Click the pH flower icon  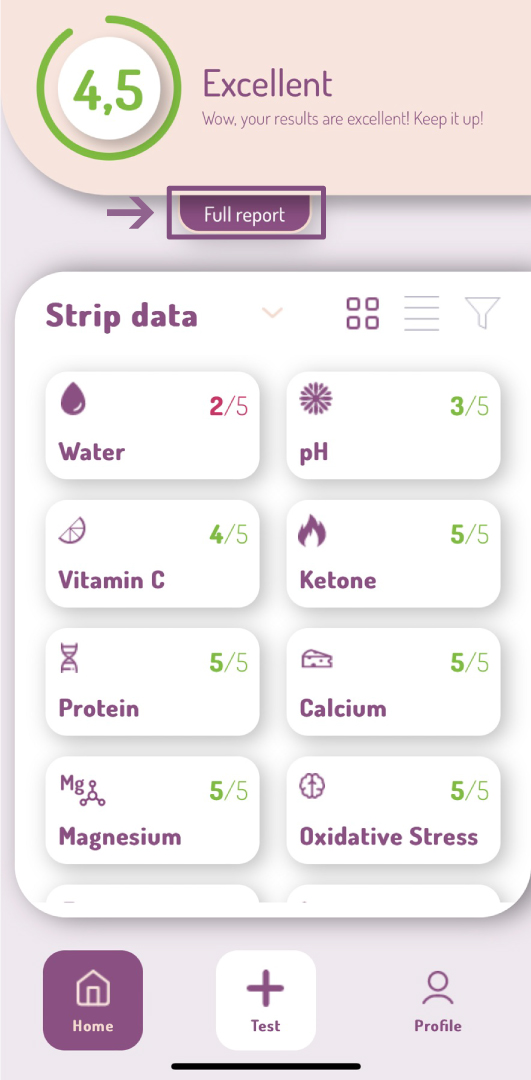[x=316, y=399]
